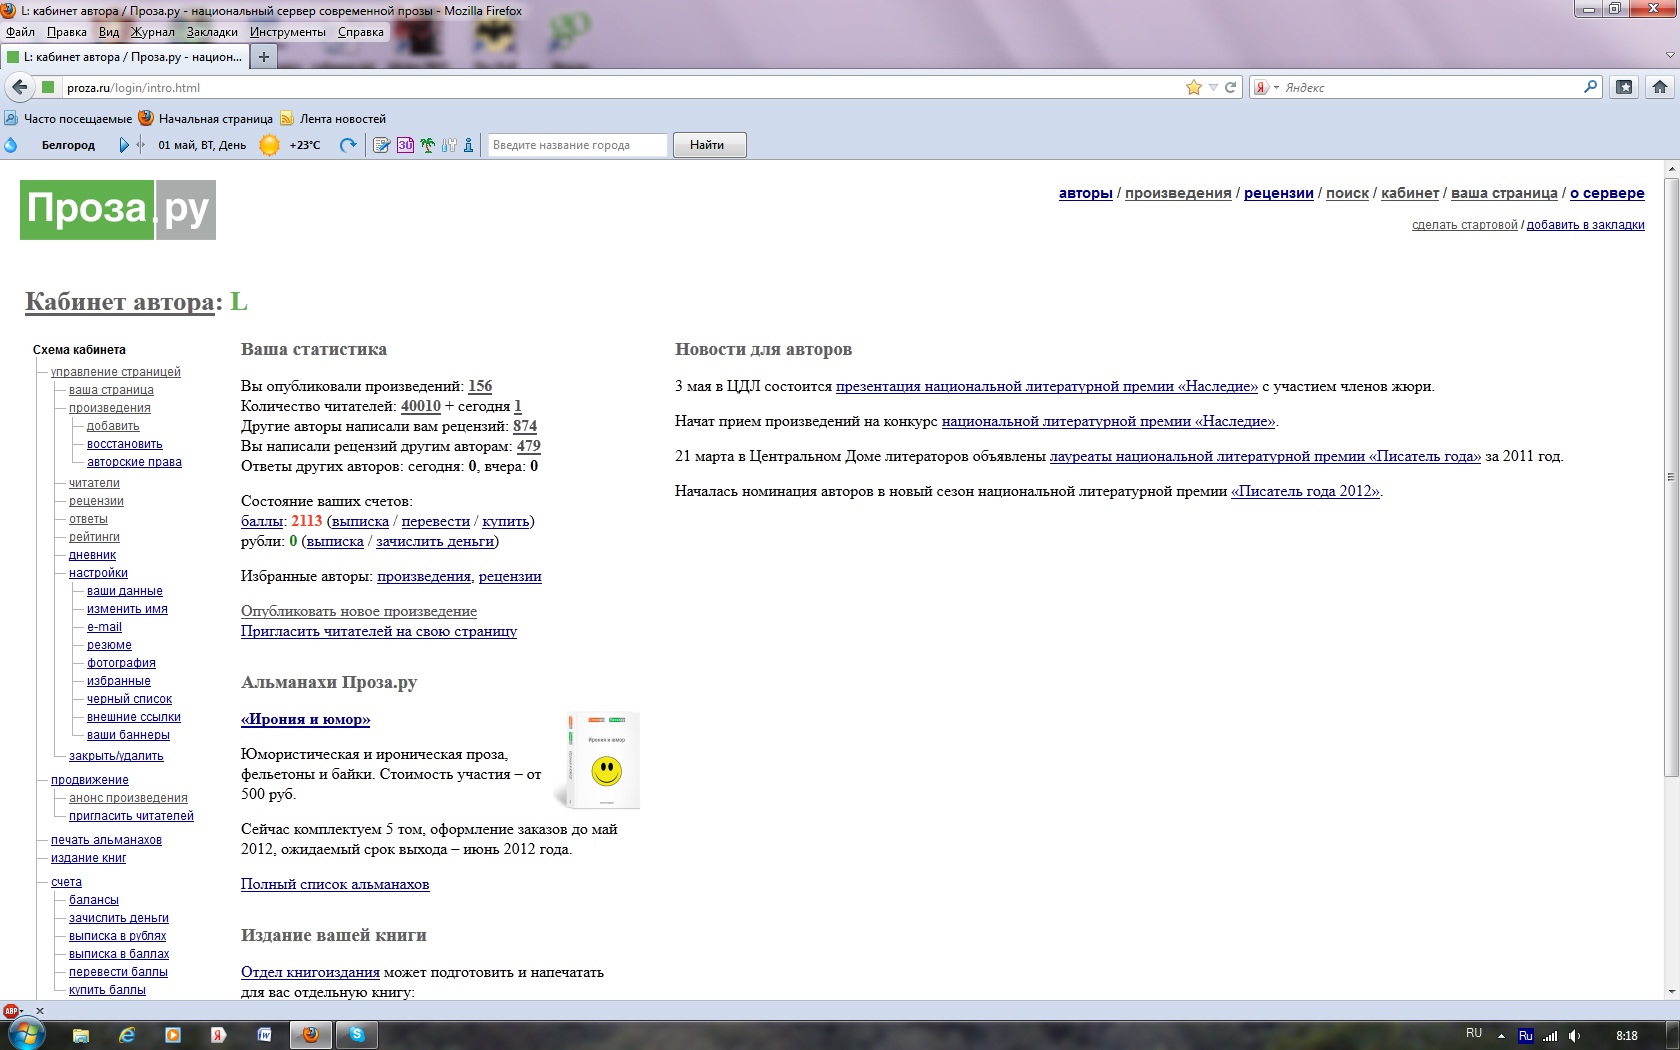Viewport: 1680px width, 1050px height.
Task: Expand the address bar history dropdown arrow
Action: pos(1213,87)
